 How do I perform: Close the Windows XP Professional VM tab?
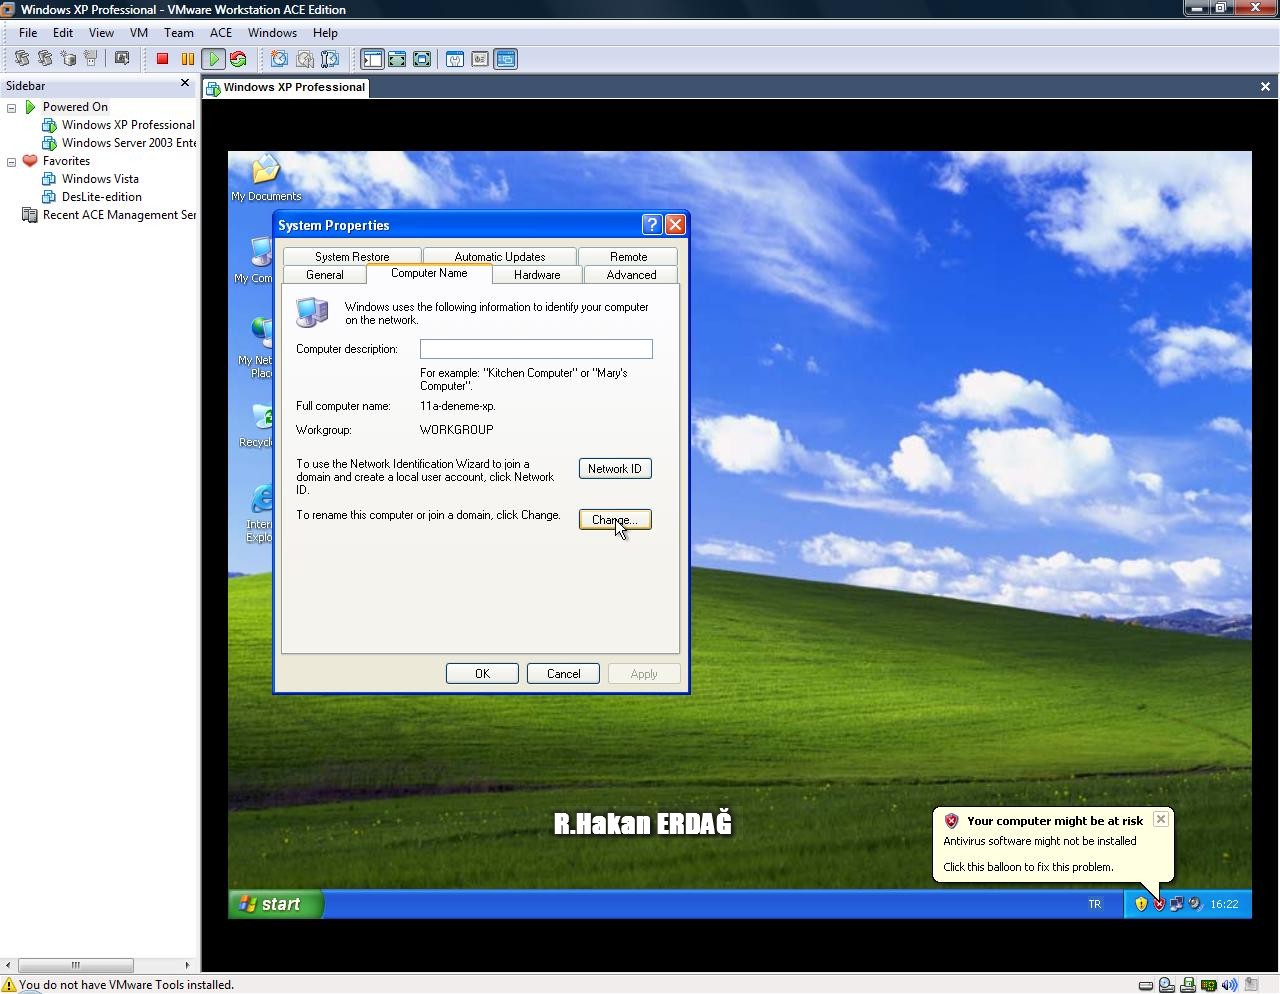coord(1265,87)
